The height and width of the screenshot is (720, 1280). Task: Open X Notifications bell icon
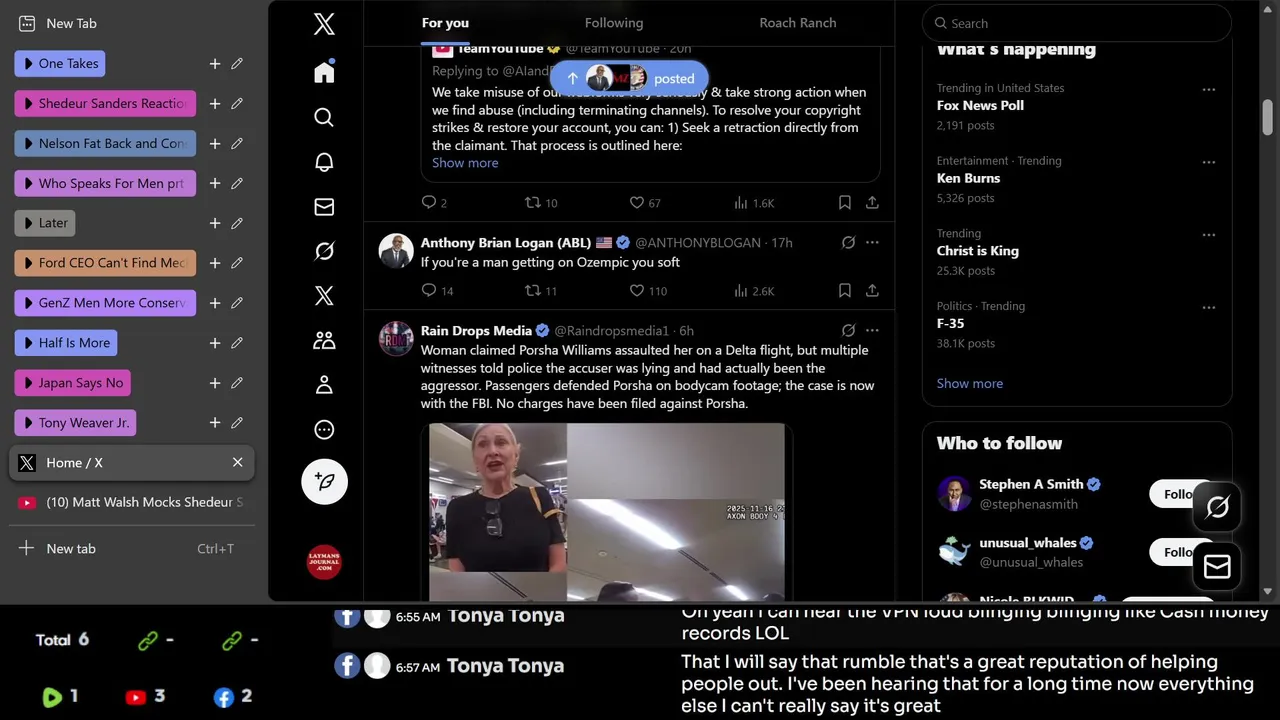pyautogui.click(x=324, y=162)
